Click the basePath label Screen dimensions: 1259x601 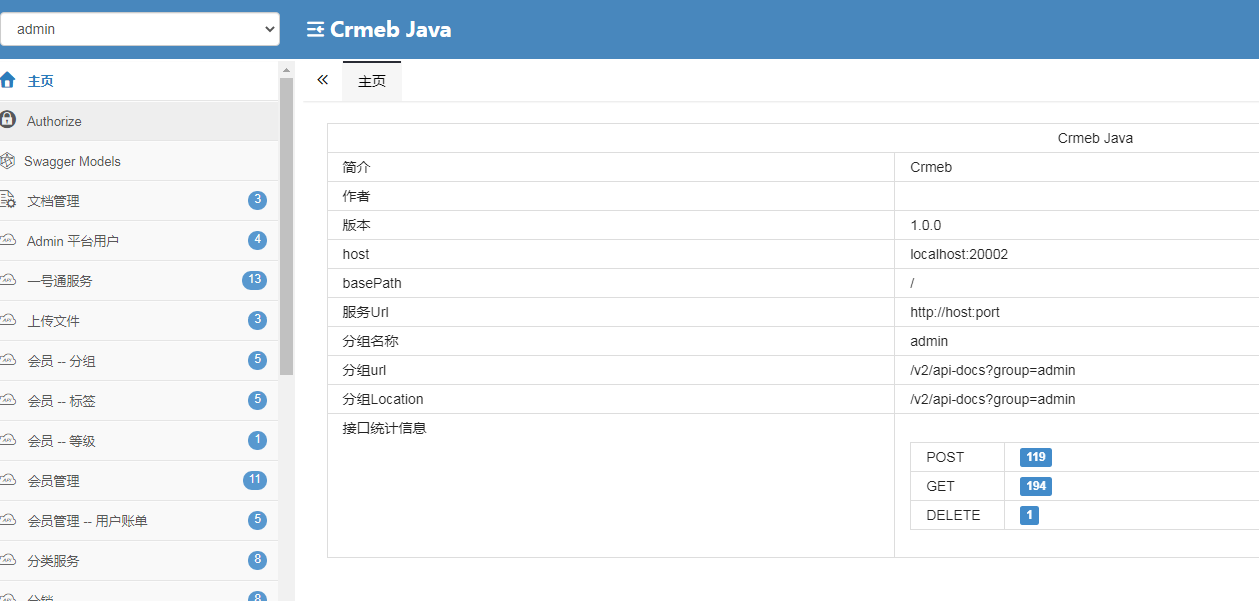[372, 283]
